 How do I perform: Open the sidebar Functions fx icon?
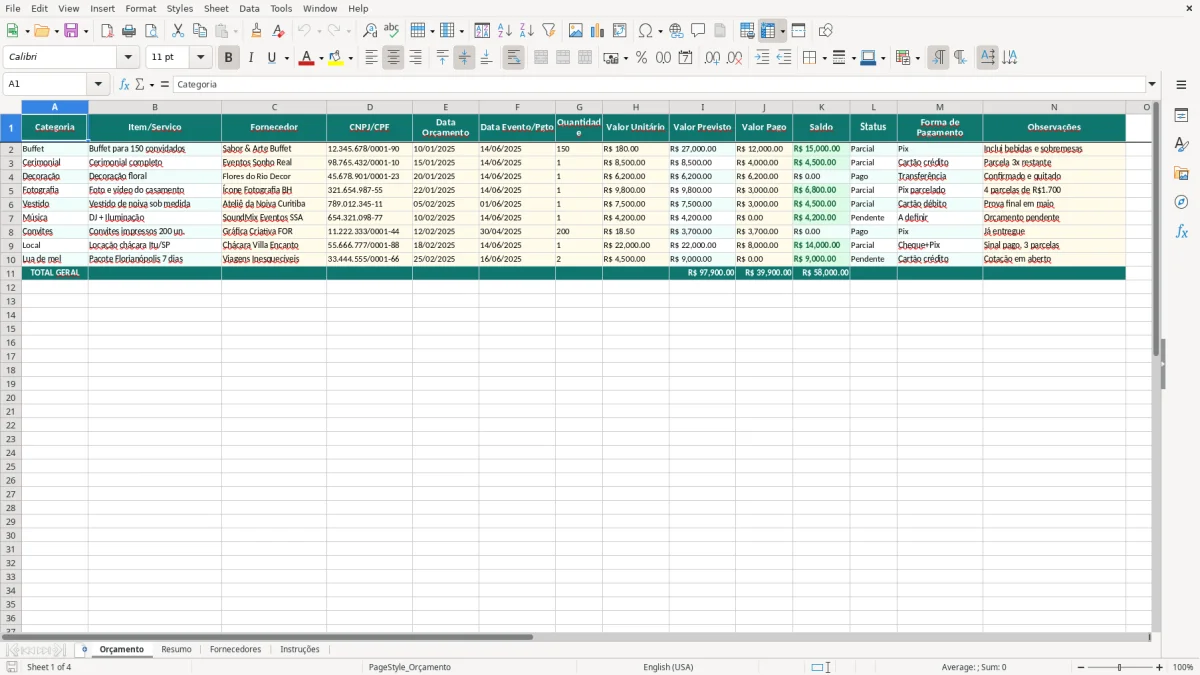pyautogui.click(x=1181, y=231)
